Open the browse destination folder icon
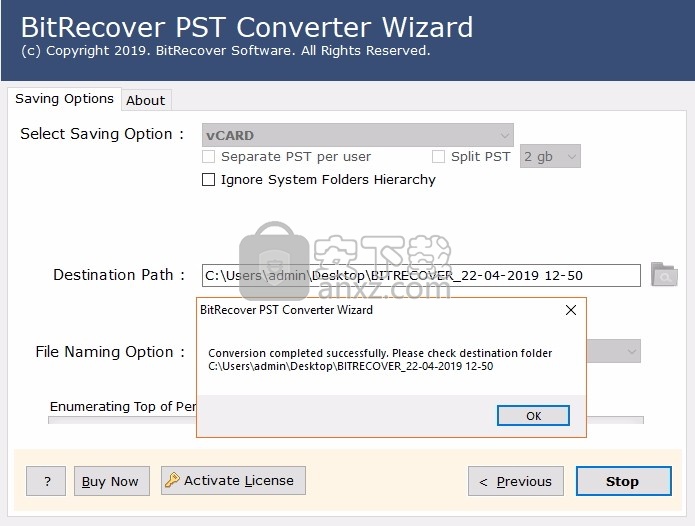The image size is (695, 526). click(x=664, y=275)
